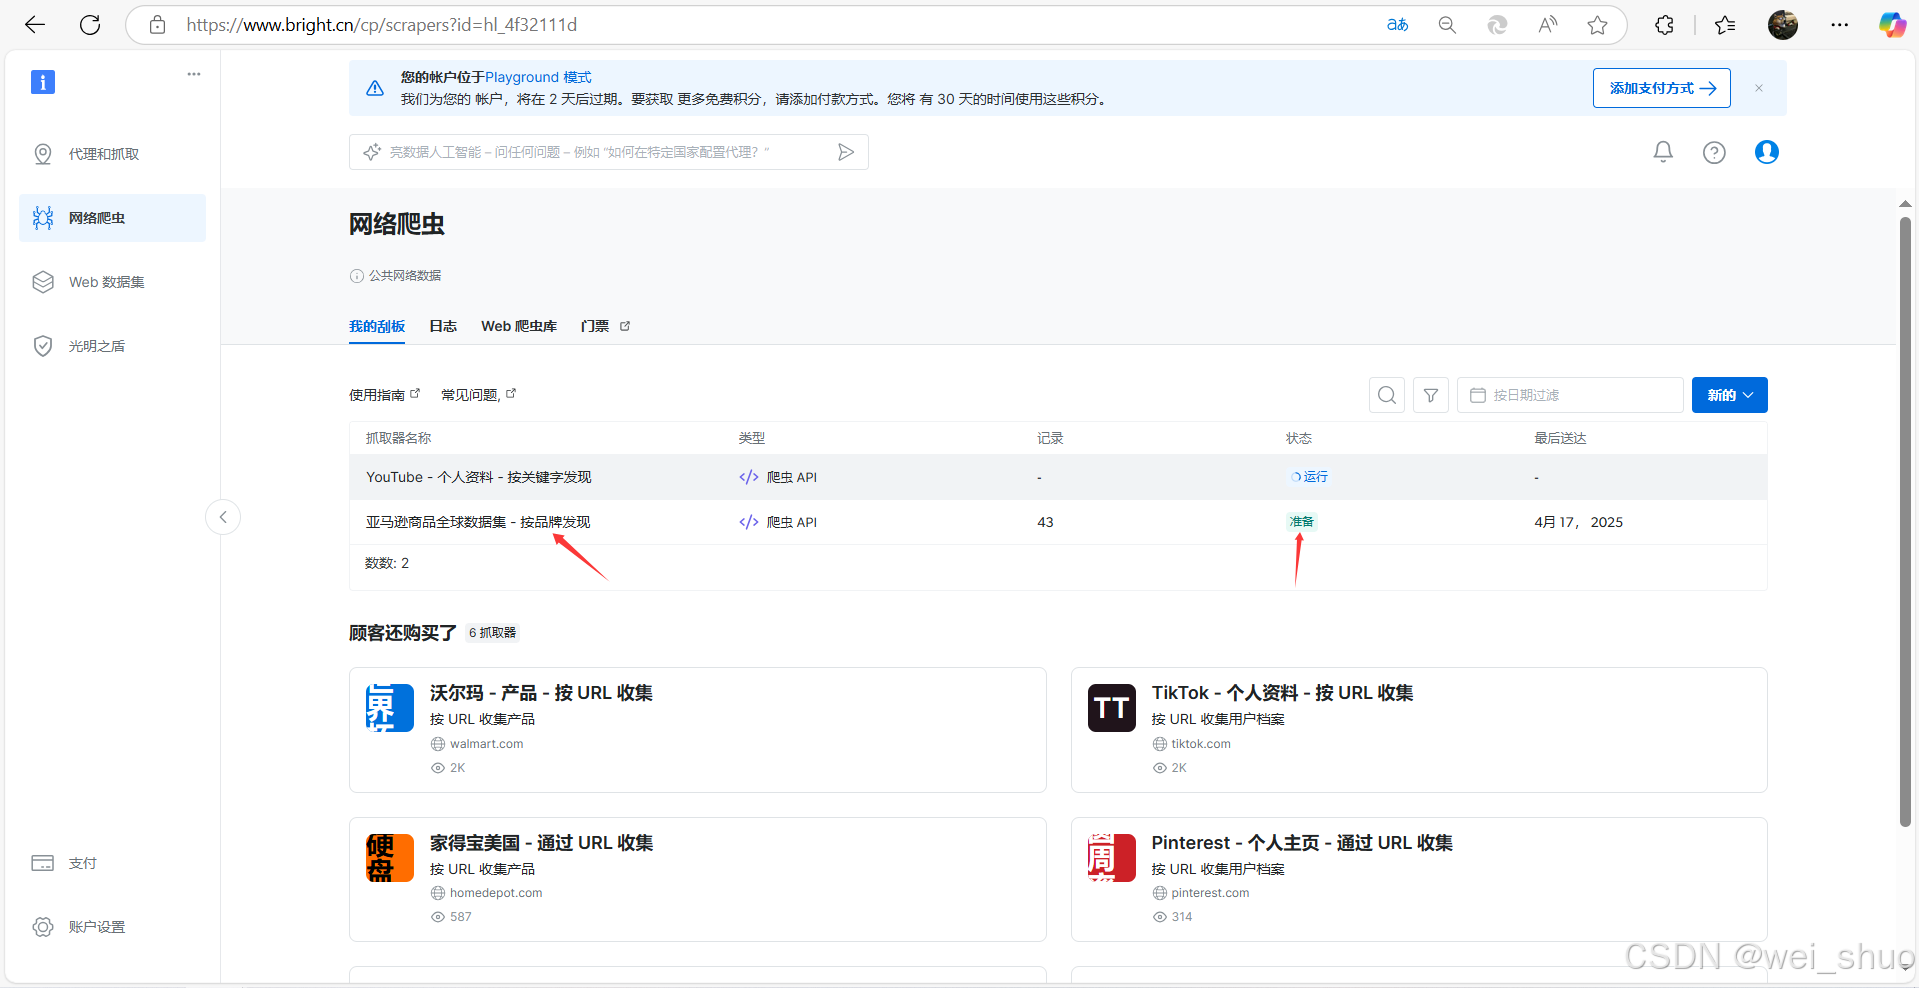Viewport: 1919px width, 988px height.
Task: Open the sidebar three-dot menu
Action: click(194, 74)
